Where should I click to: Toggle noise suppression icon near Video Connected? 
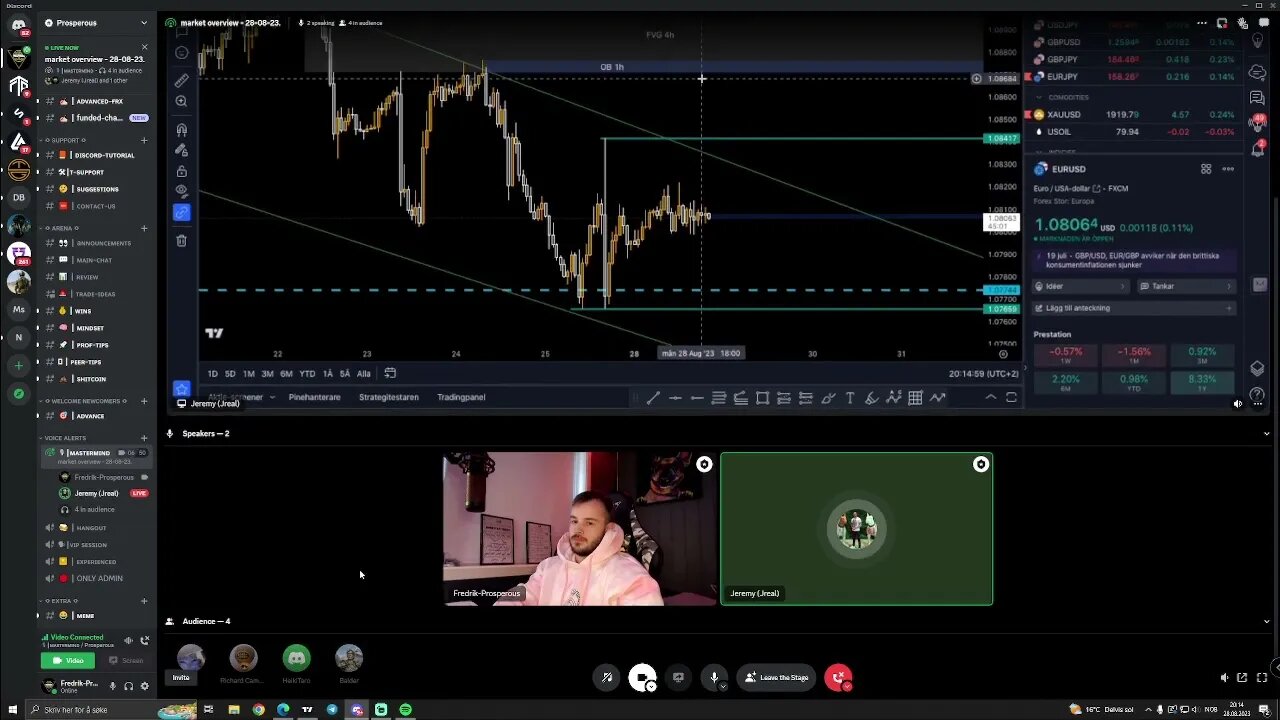[x=128, y=640]
